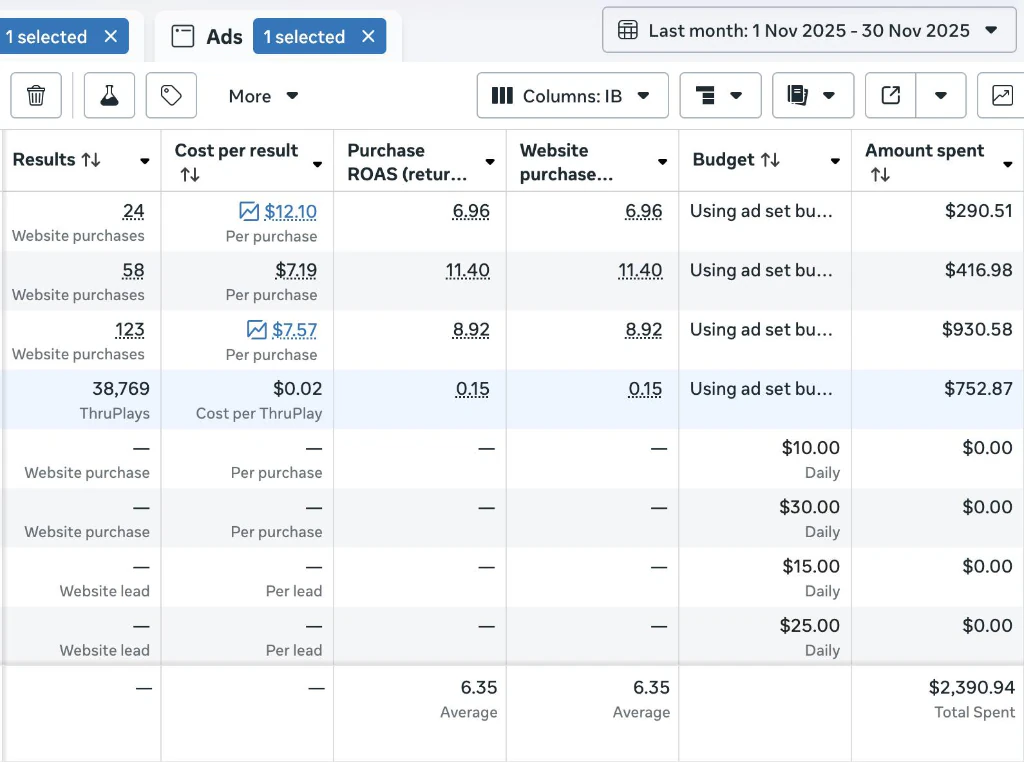The height and width of the screenshot is (762, 1024).
Task: Click the $10.00 Daily budget cell
Action: (x=765, y=459)
